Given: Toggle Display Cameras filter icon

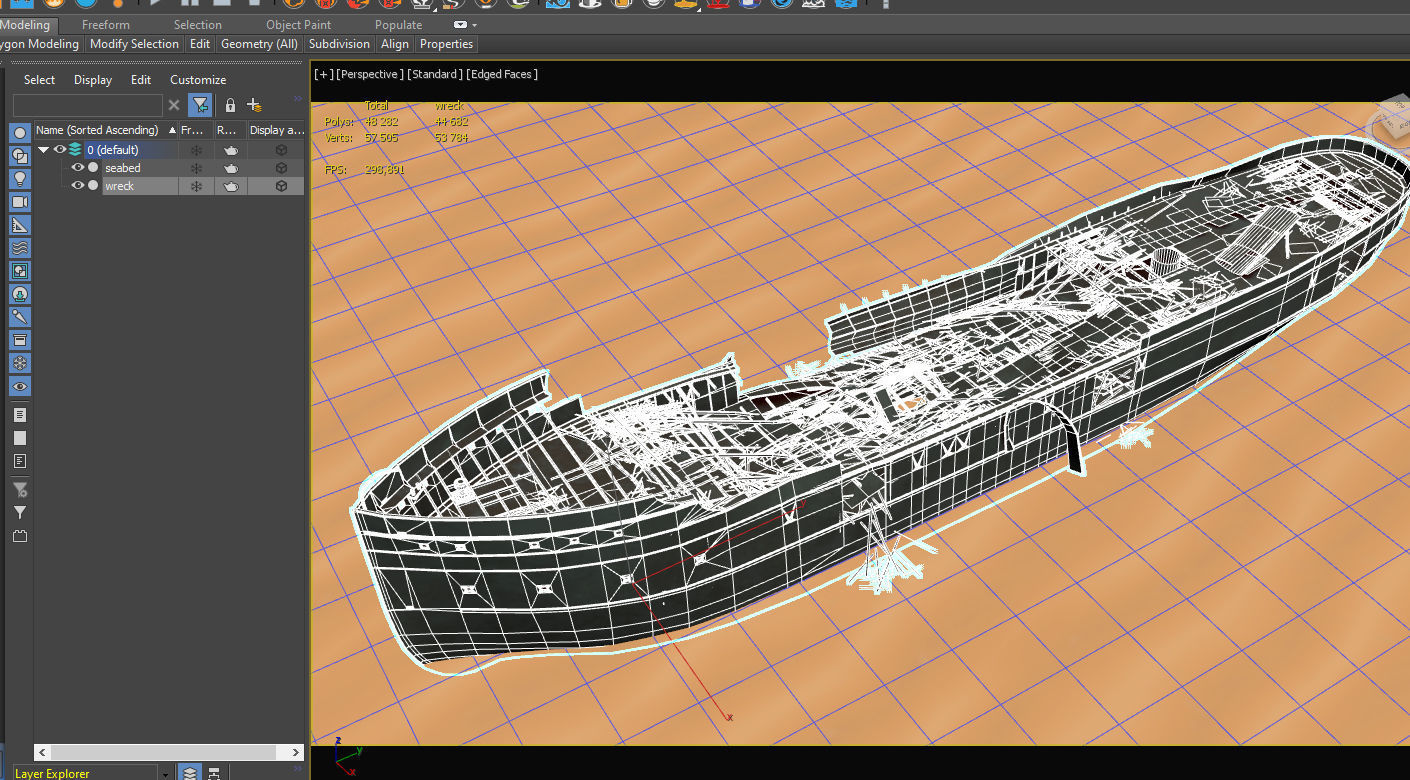Looking at the screenshot, I should click(20, 202).
